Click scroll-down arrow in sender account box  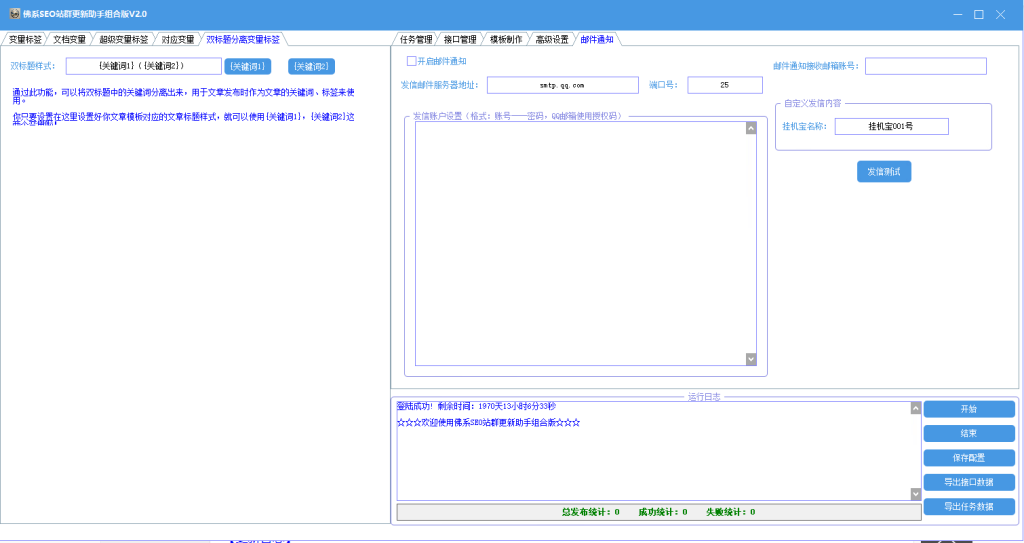751,359
